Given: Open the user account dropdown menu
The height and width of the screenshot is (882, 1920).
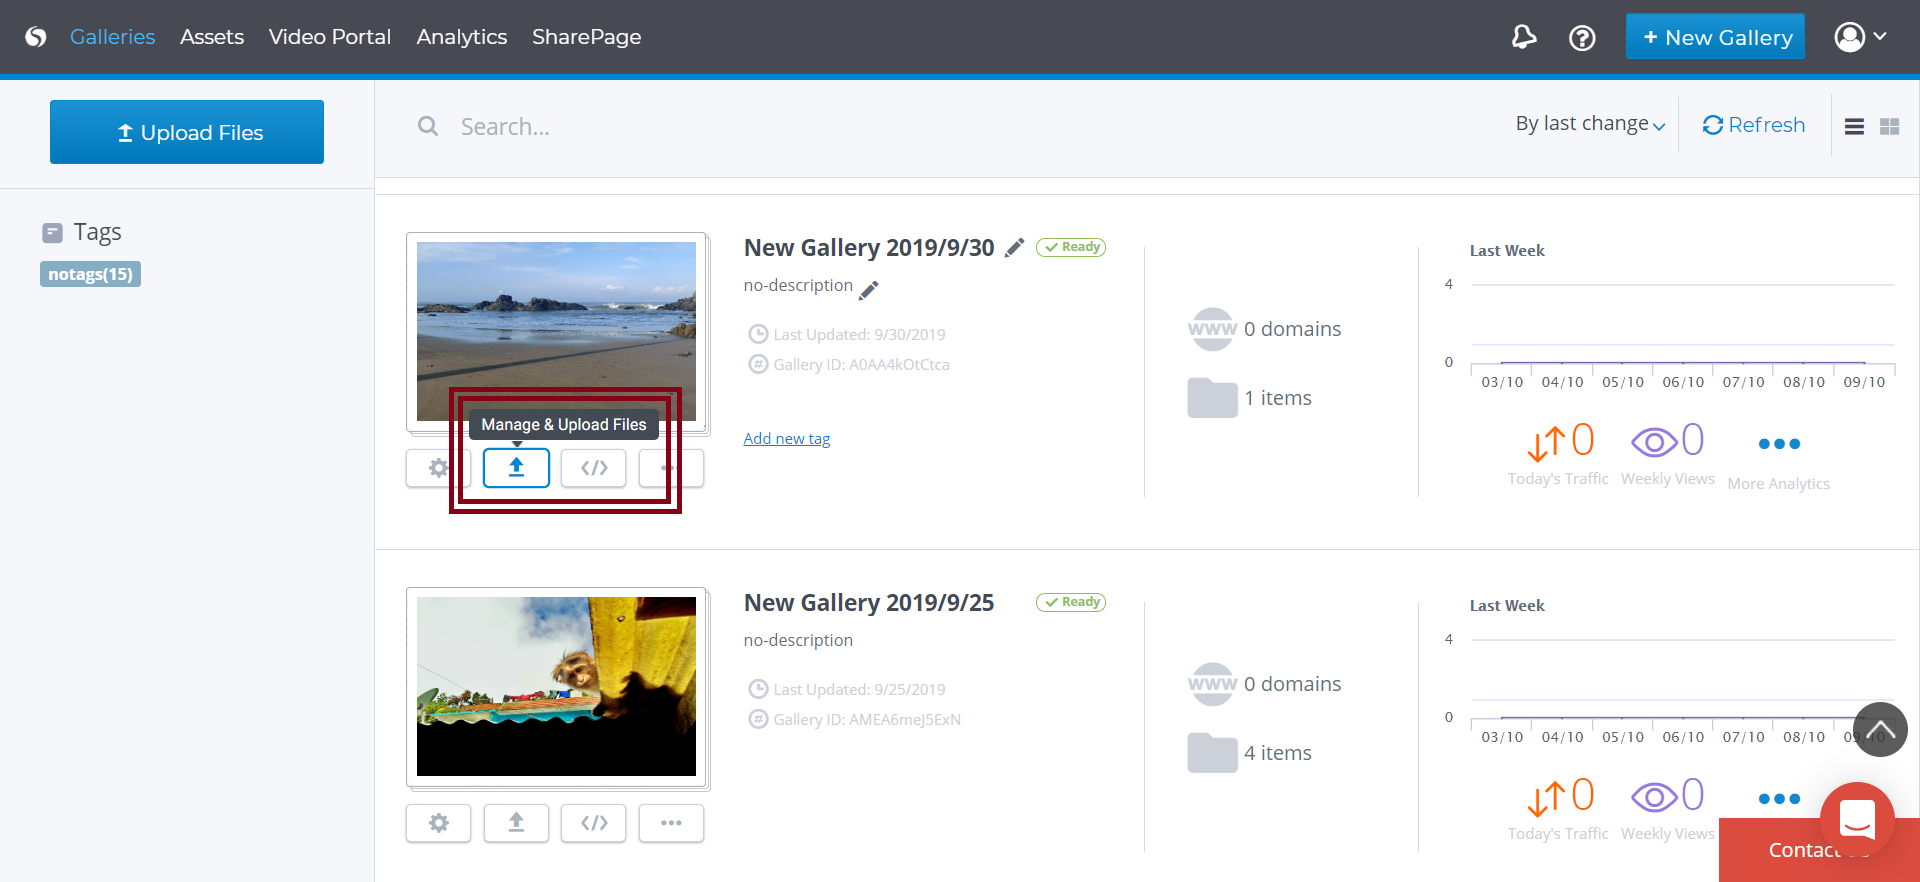Looking at the screenshot, I should tap(1860, 37).
